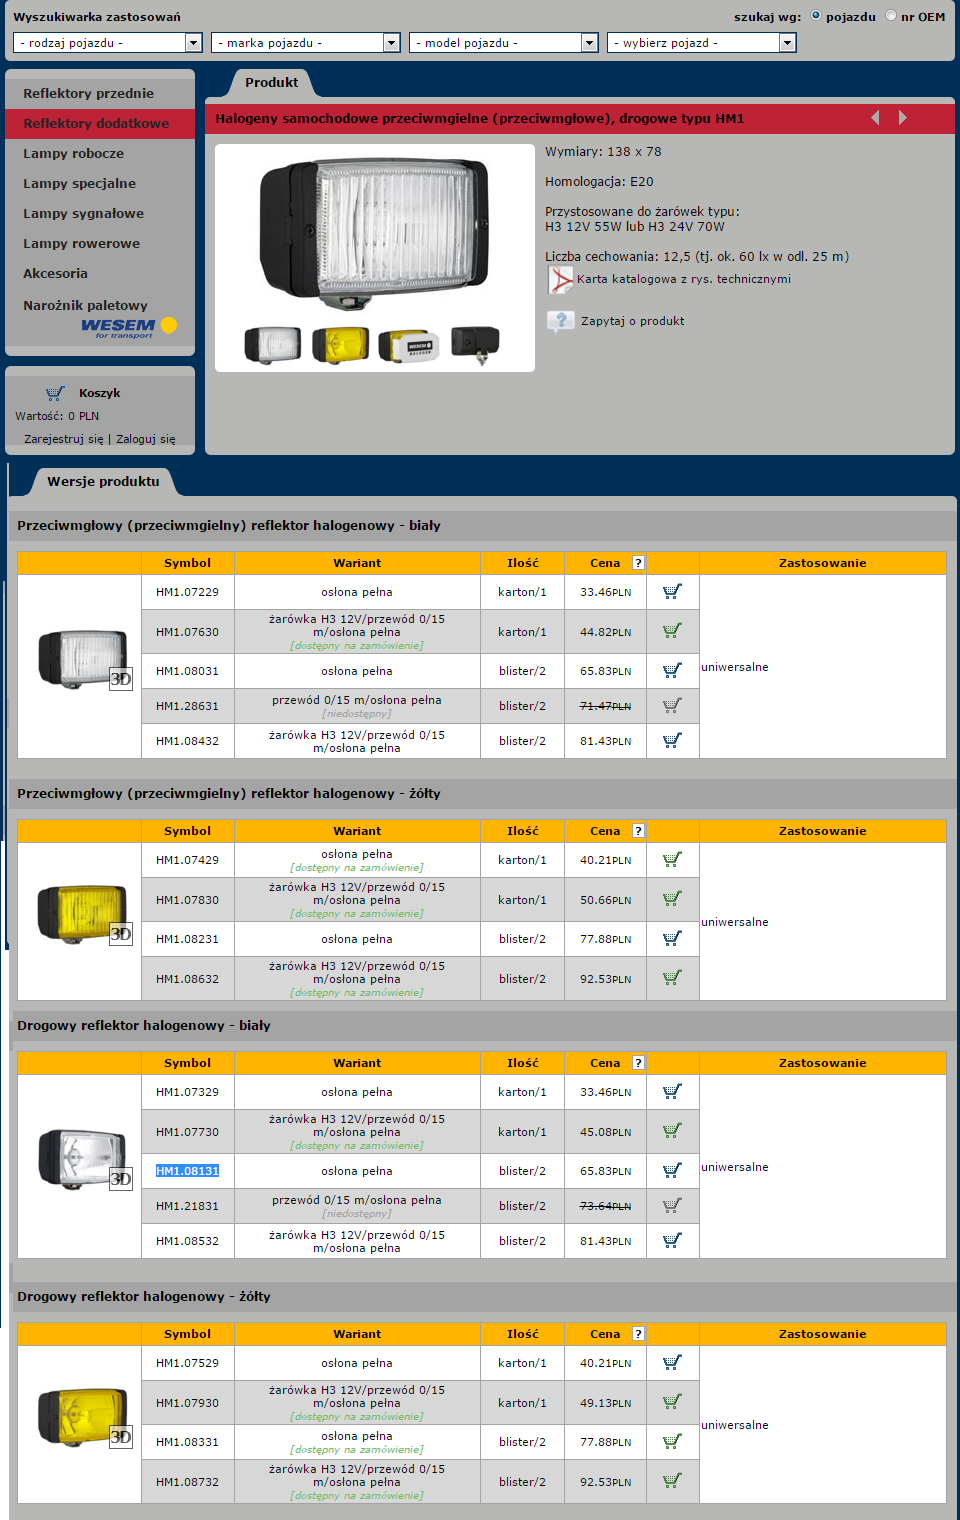
Task: Open 3D view of yellow fog lamp
Action: point(120,934)
